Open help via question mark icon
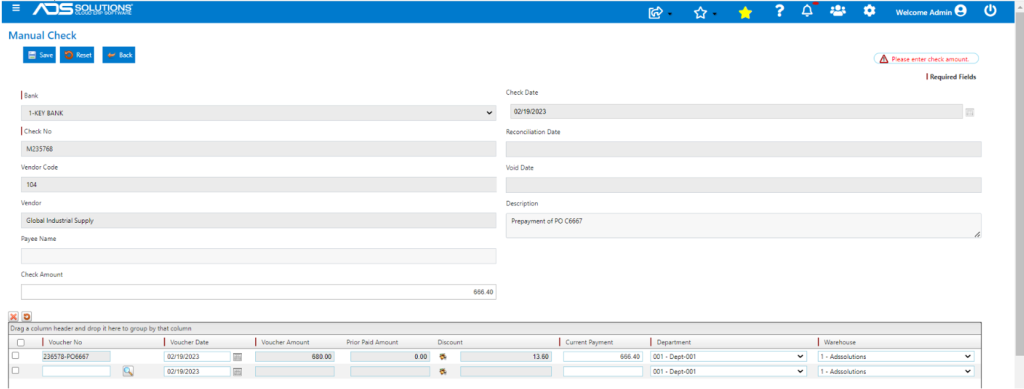1024x389 pixels. [x=778, y=10]
